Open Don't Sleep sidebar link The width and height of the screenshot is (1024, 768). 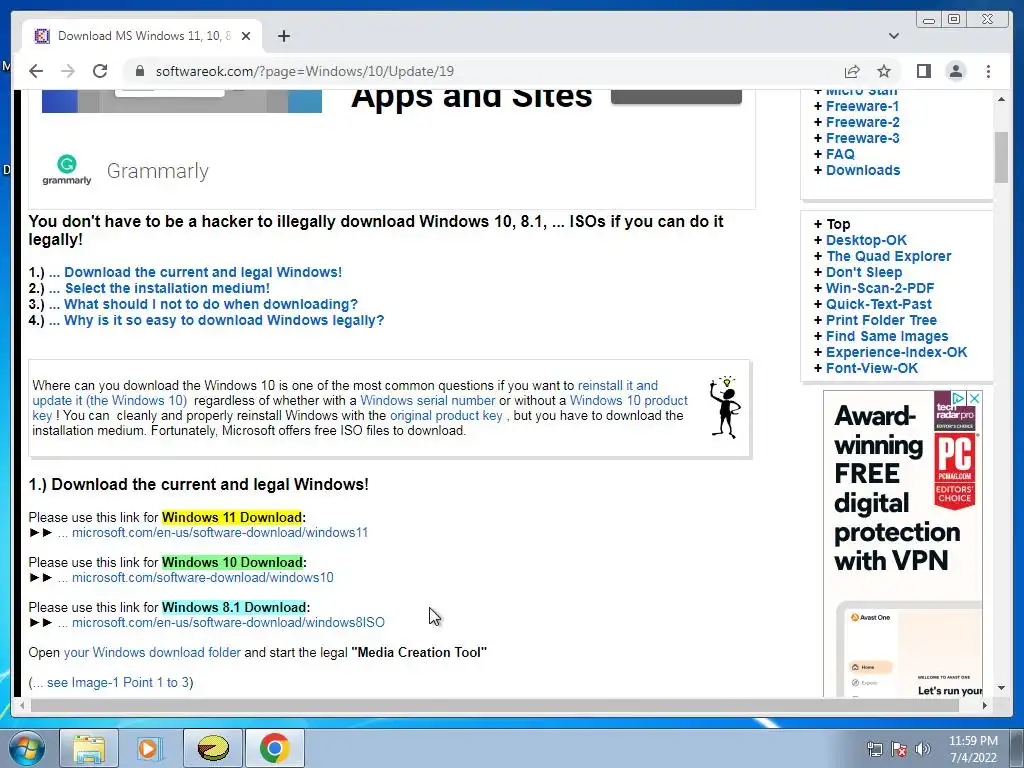pyautogui.click(x=864, y=272)
